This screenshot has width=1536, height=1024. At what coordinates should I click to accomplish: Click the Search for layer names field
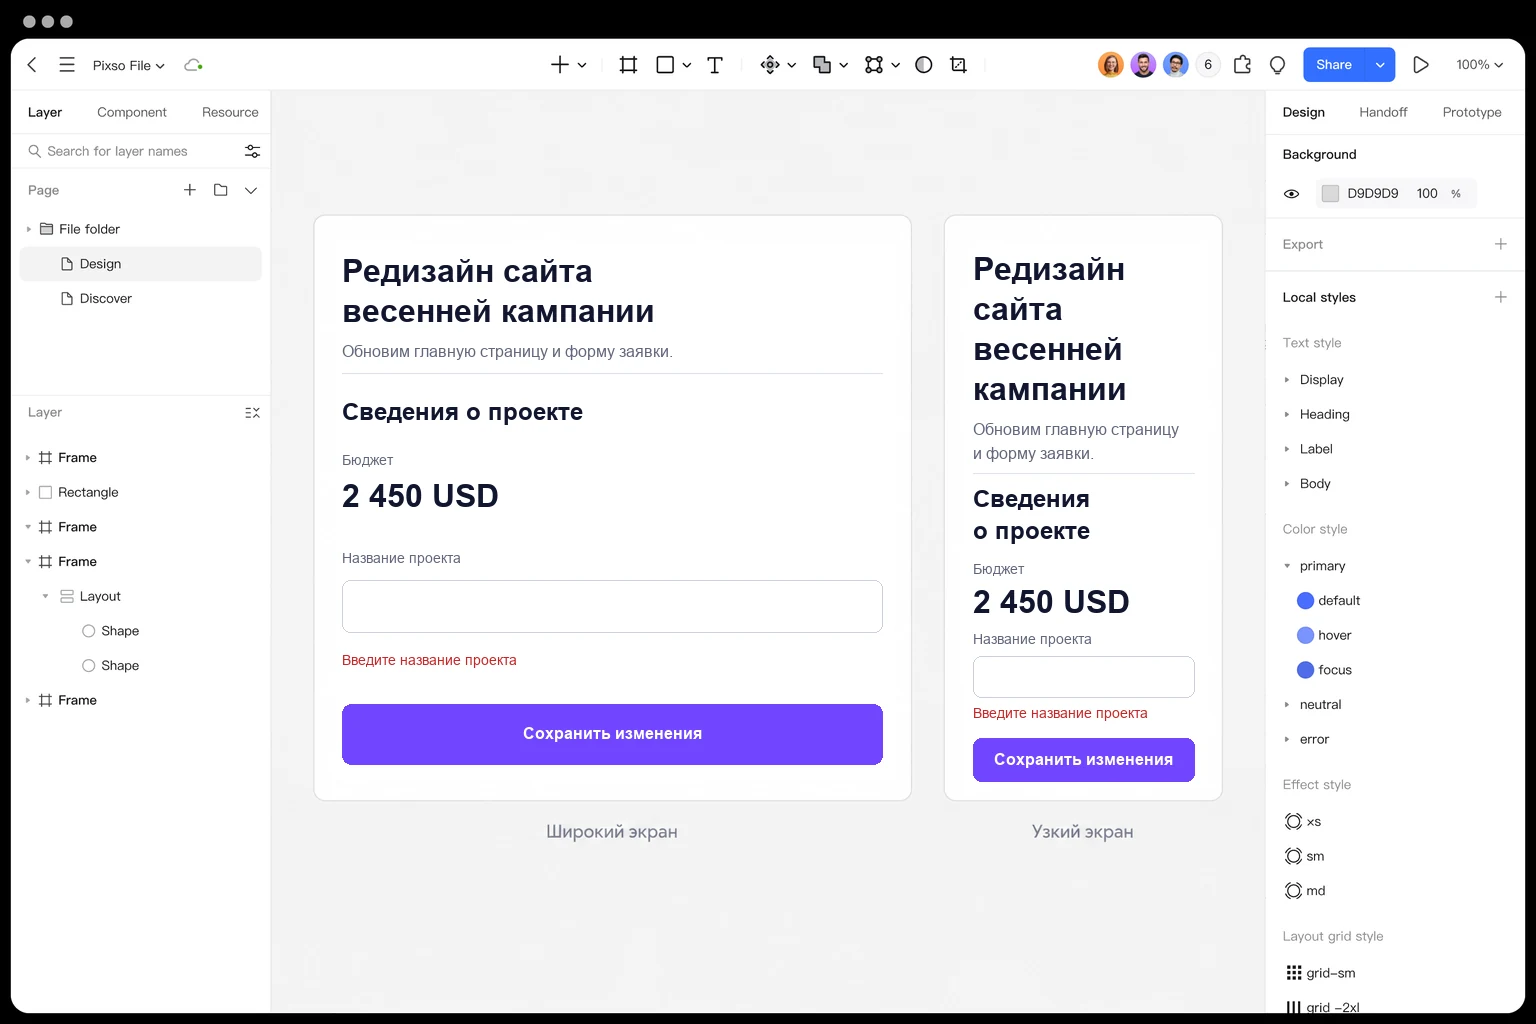[x=130, y=151]
